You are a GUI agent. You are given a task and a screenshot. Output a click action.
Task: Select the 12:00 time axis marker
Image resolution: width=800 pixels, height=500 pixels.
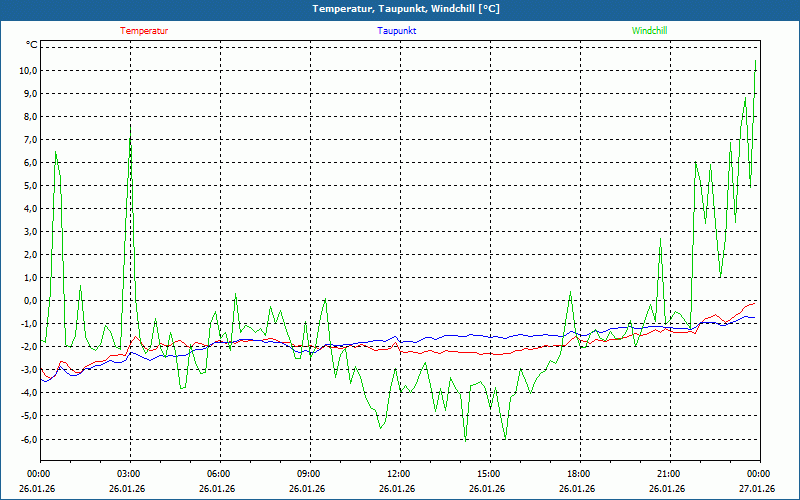pos(399,474)
